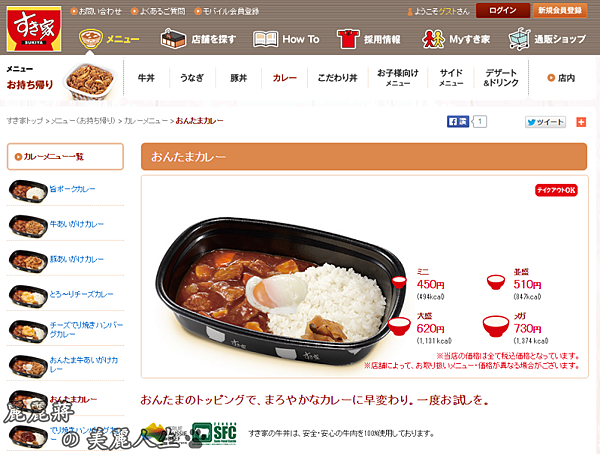Click the 新規会員登録 button
This screenshot has height=454, width=600.
560,11
